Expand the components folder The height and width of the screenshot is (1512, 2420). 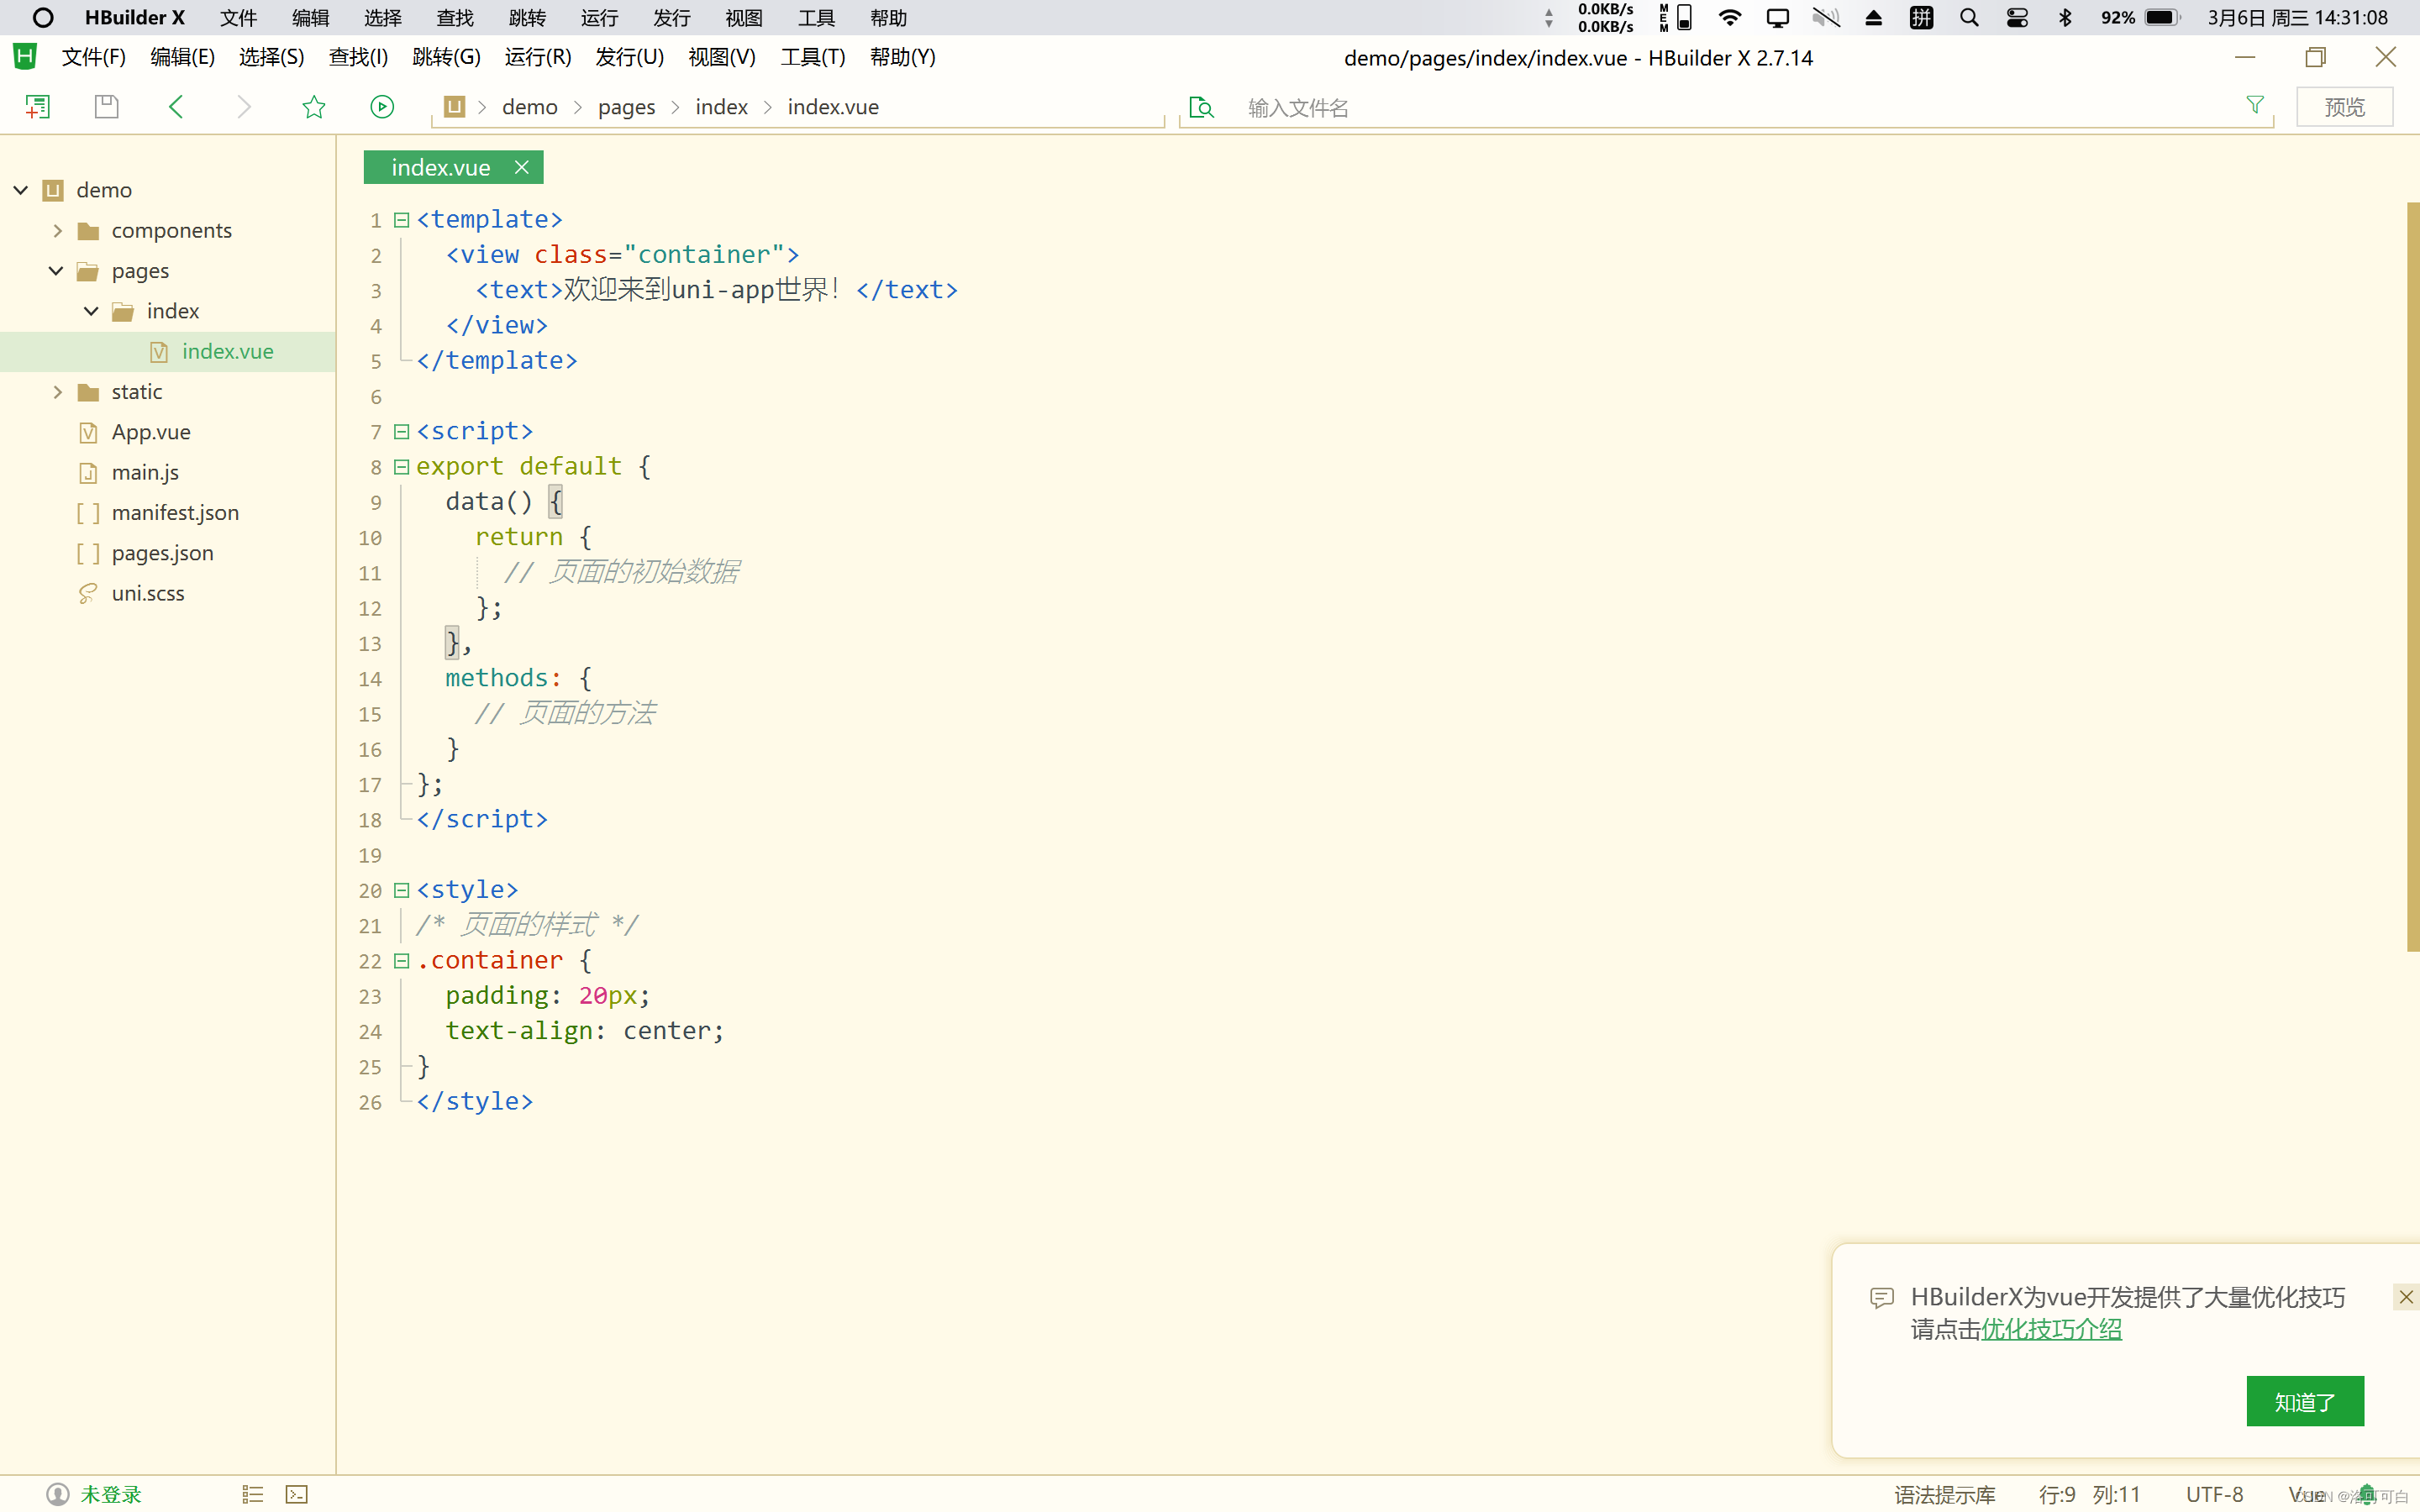57,231
